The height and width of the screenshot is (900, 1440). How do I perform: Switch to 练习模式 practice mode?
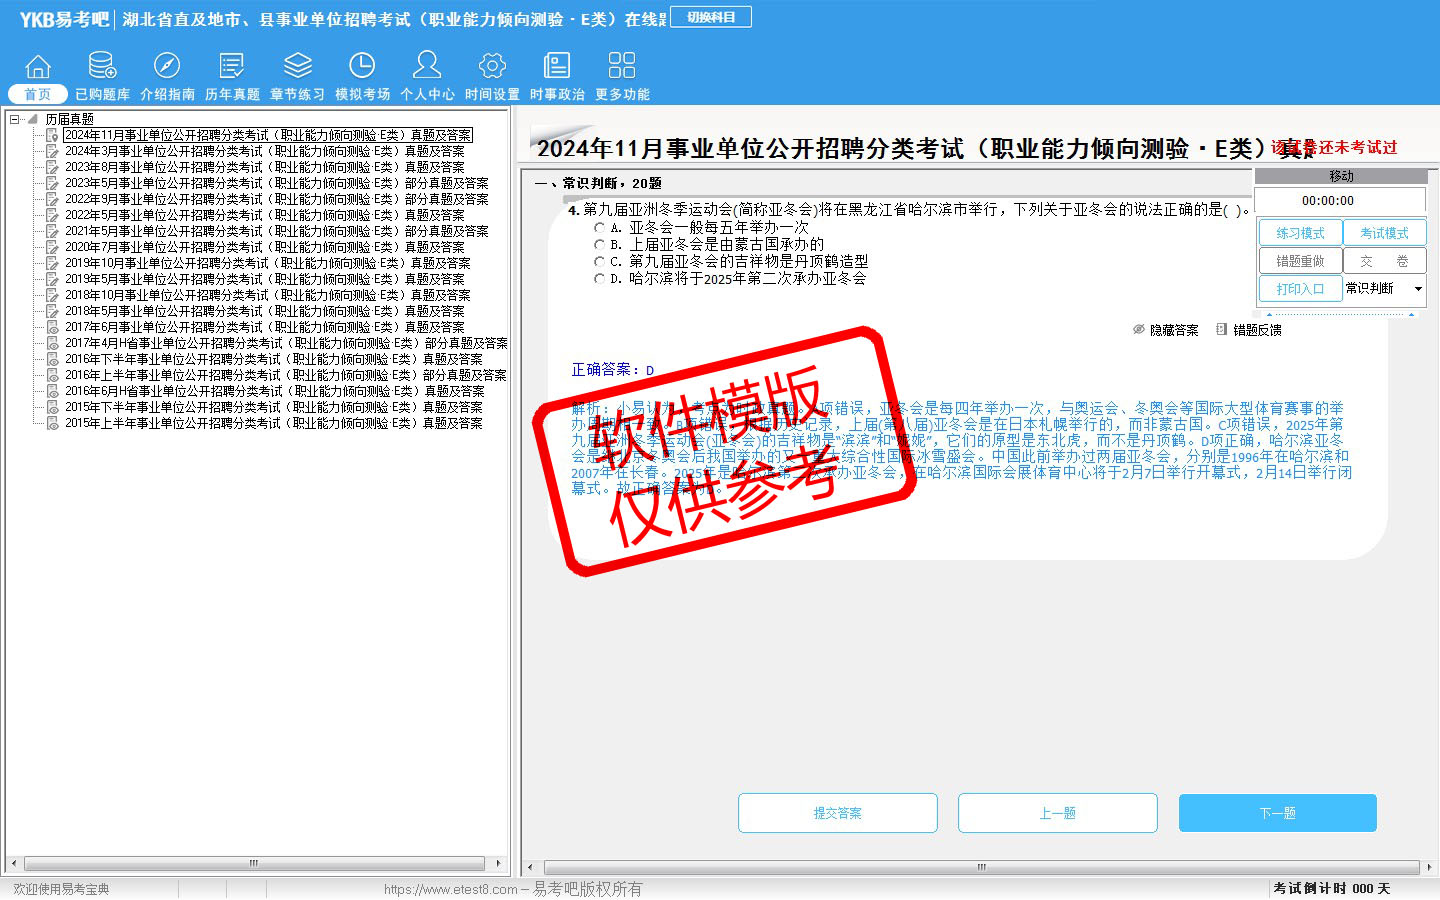[x=1300, y=233]
